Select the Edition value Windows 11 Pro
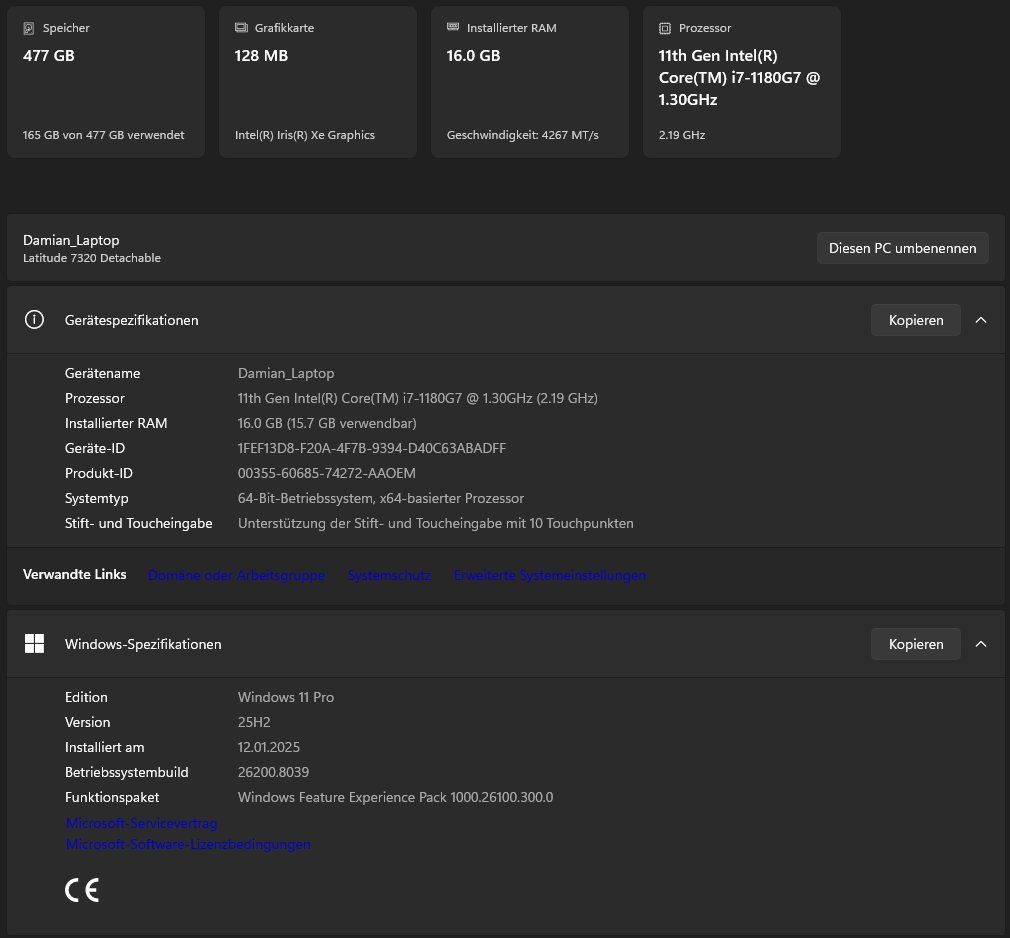Screen dimensions: 1010x938 (x=286, y=697)
